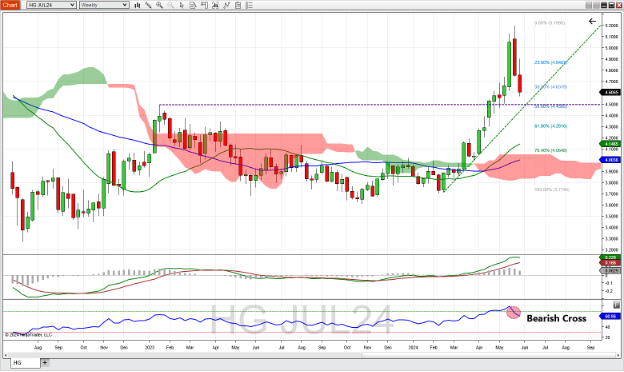Click the blue RSI value marker

(610, 316)
